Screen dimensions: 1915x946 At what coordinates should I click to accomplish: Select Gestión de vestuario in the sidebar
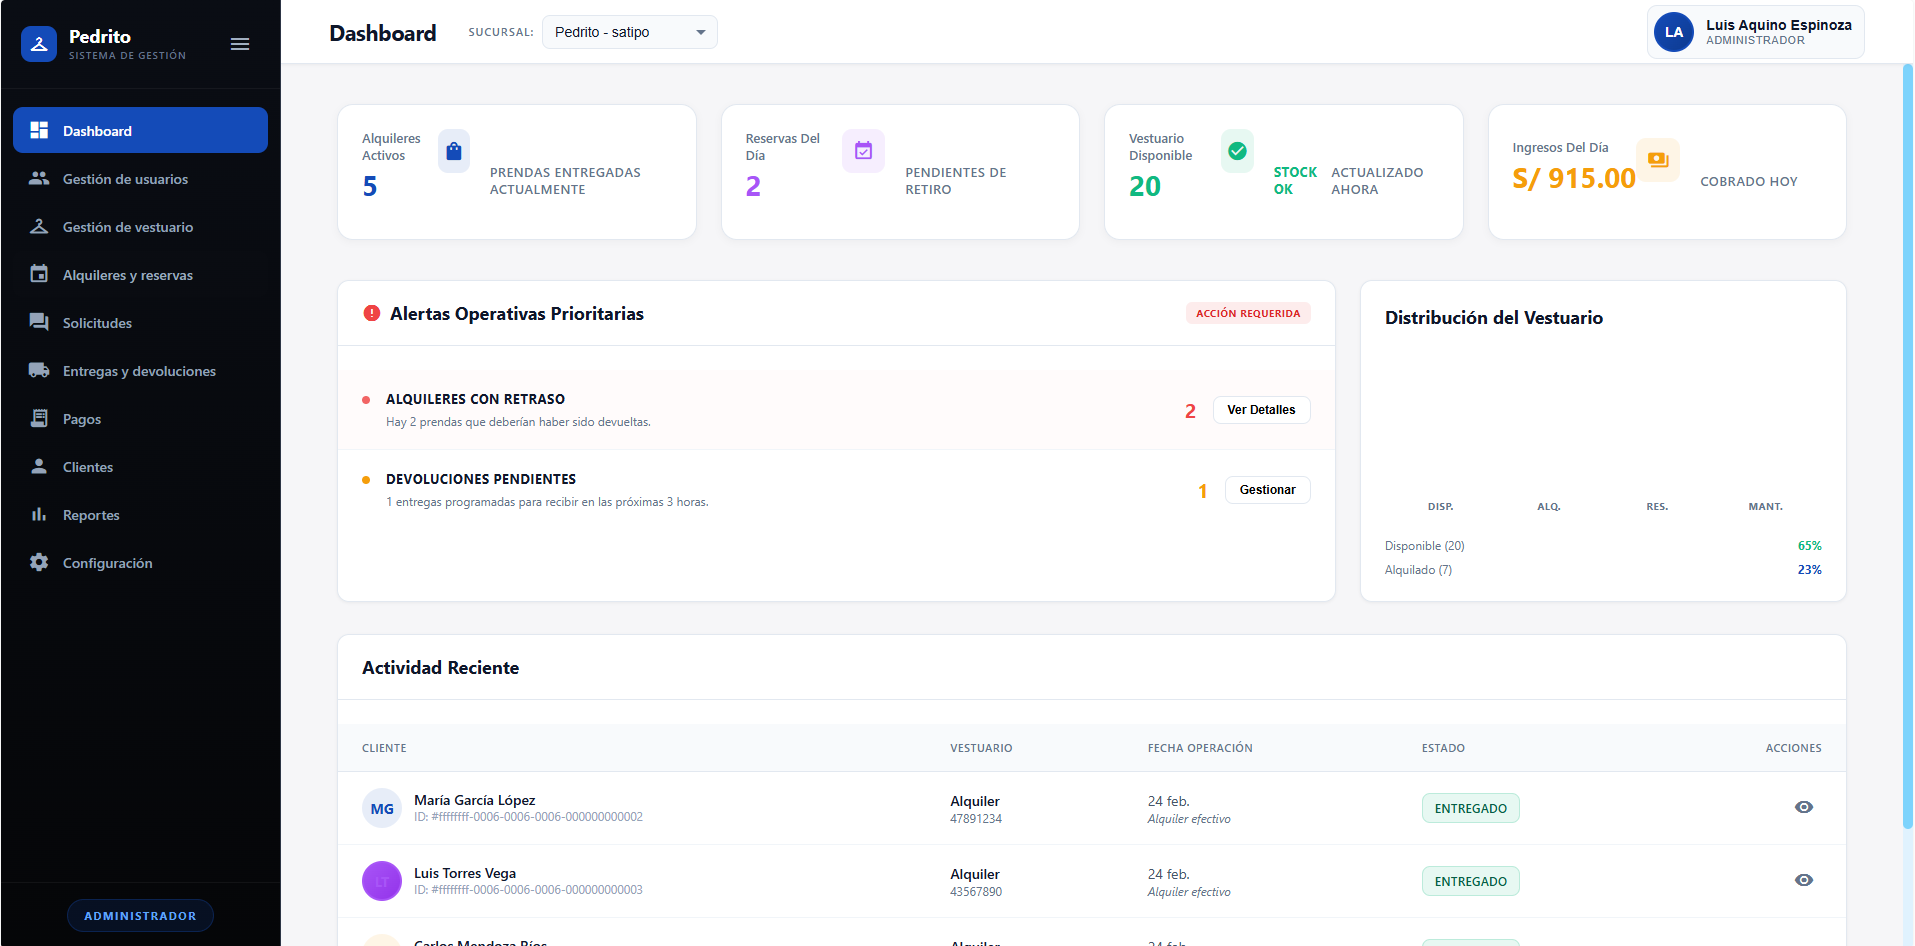tap(128, 227)
